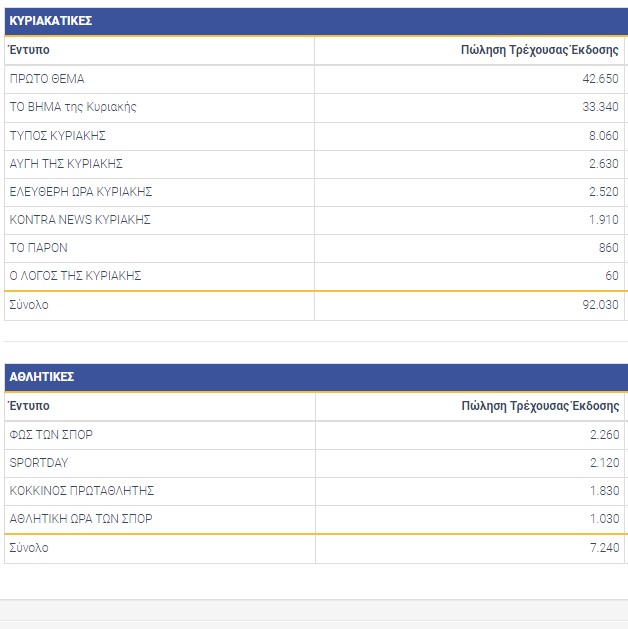Screen dimensions: 628x629
Task: Select ΦΩΣ ΤΩΝ ΣΠΟΡ row name
Action: [x=51, y=435]
